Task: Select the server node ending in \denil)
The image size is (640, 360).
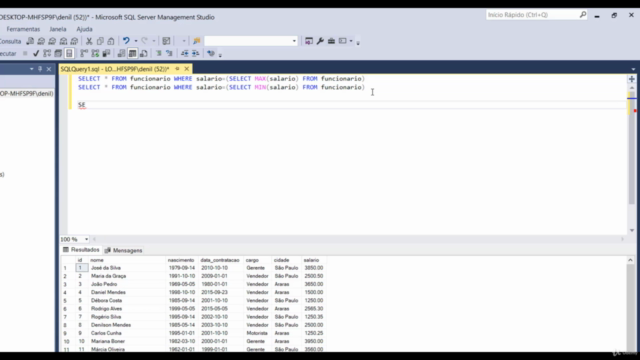Action: coord(27,93)
